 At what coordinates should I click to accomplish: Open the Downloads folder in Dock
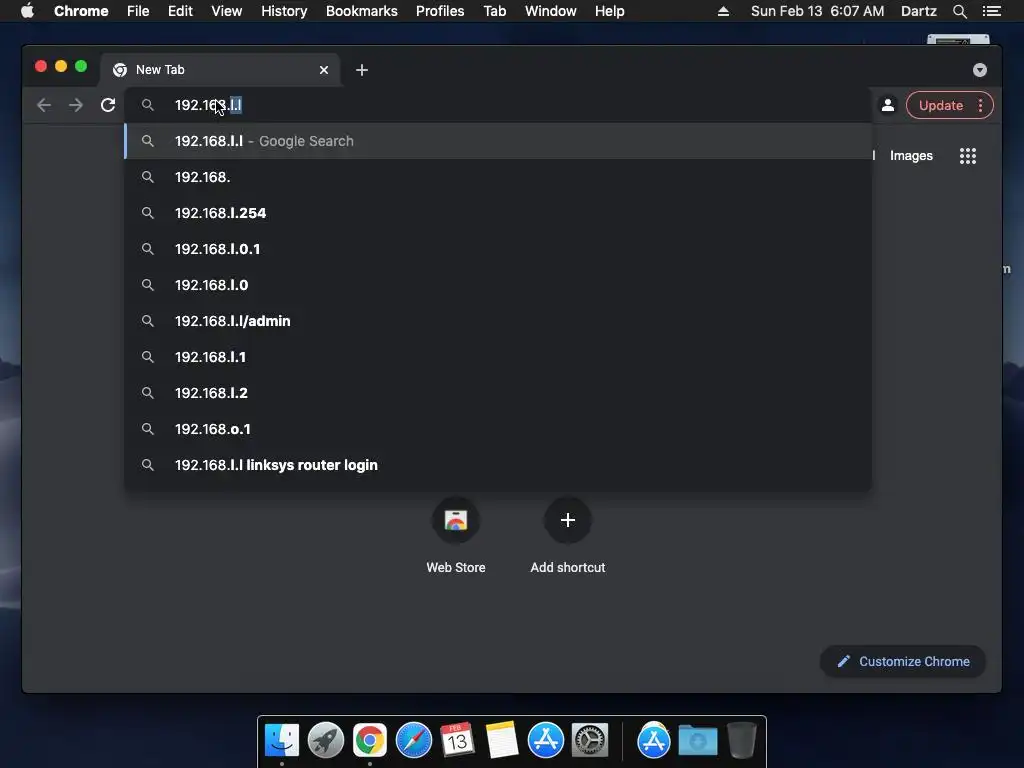click(697, 741)
